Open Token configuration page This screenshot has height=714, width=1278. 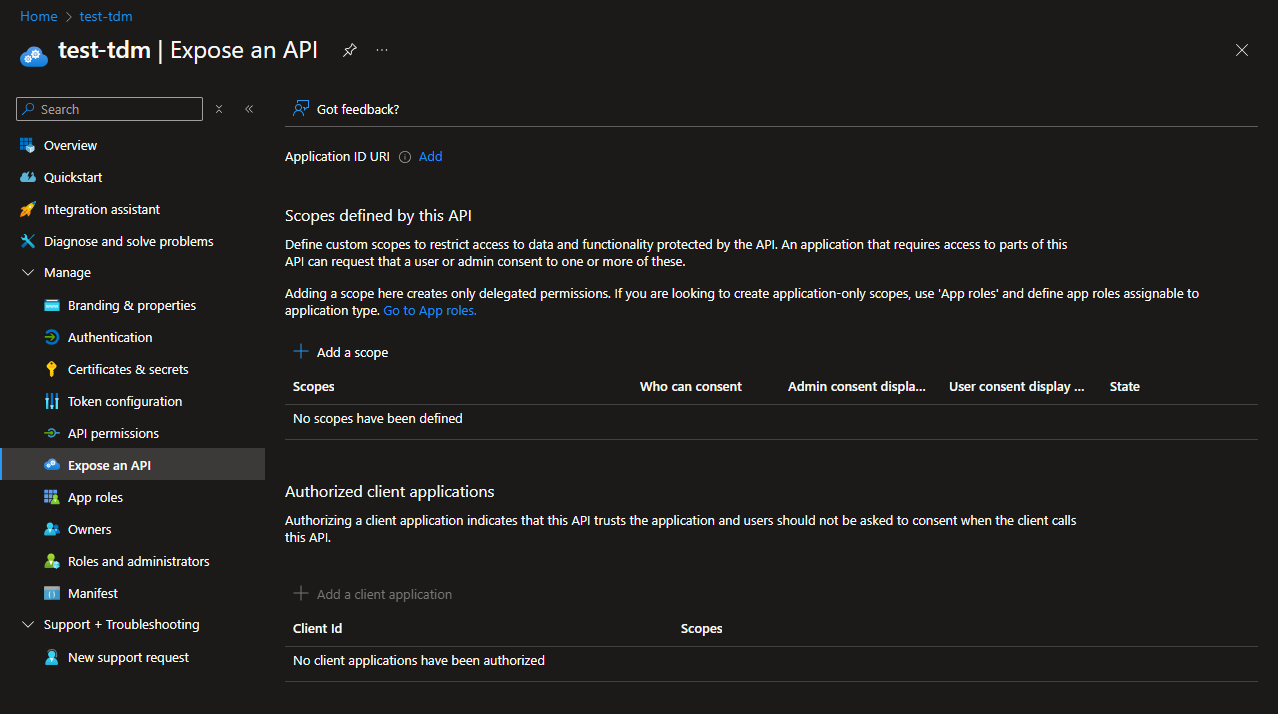coord(125,401)
